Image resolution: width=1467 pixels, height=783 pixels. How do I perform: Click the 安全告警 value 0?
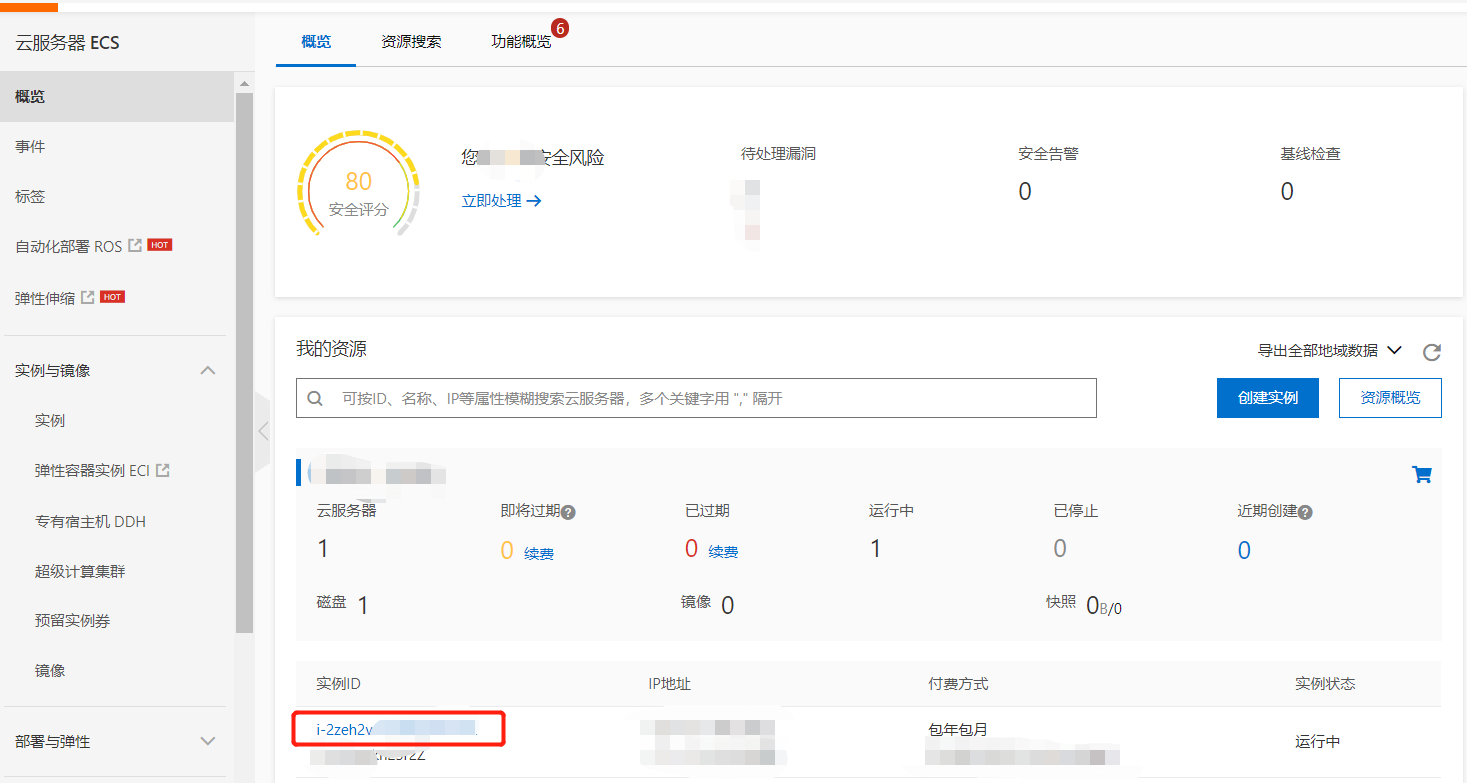pos(1025,191)
